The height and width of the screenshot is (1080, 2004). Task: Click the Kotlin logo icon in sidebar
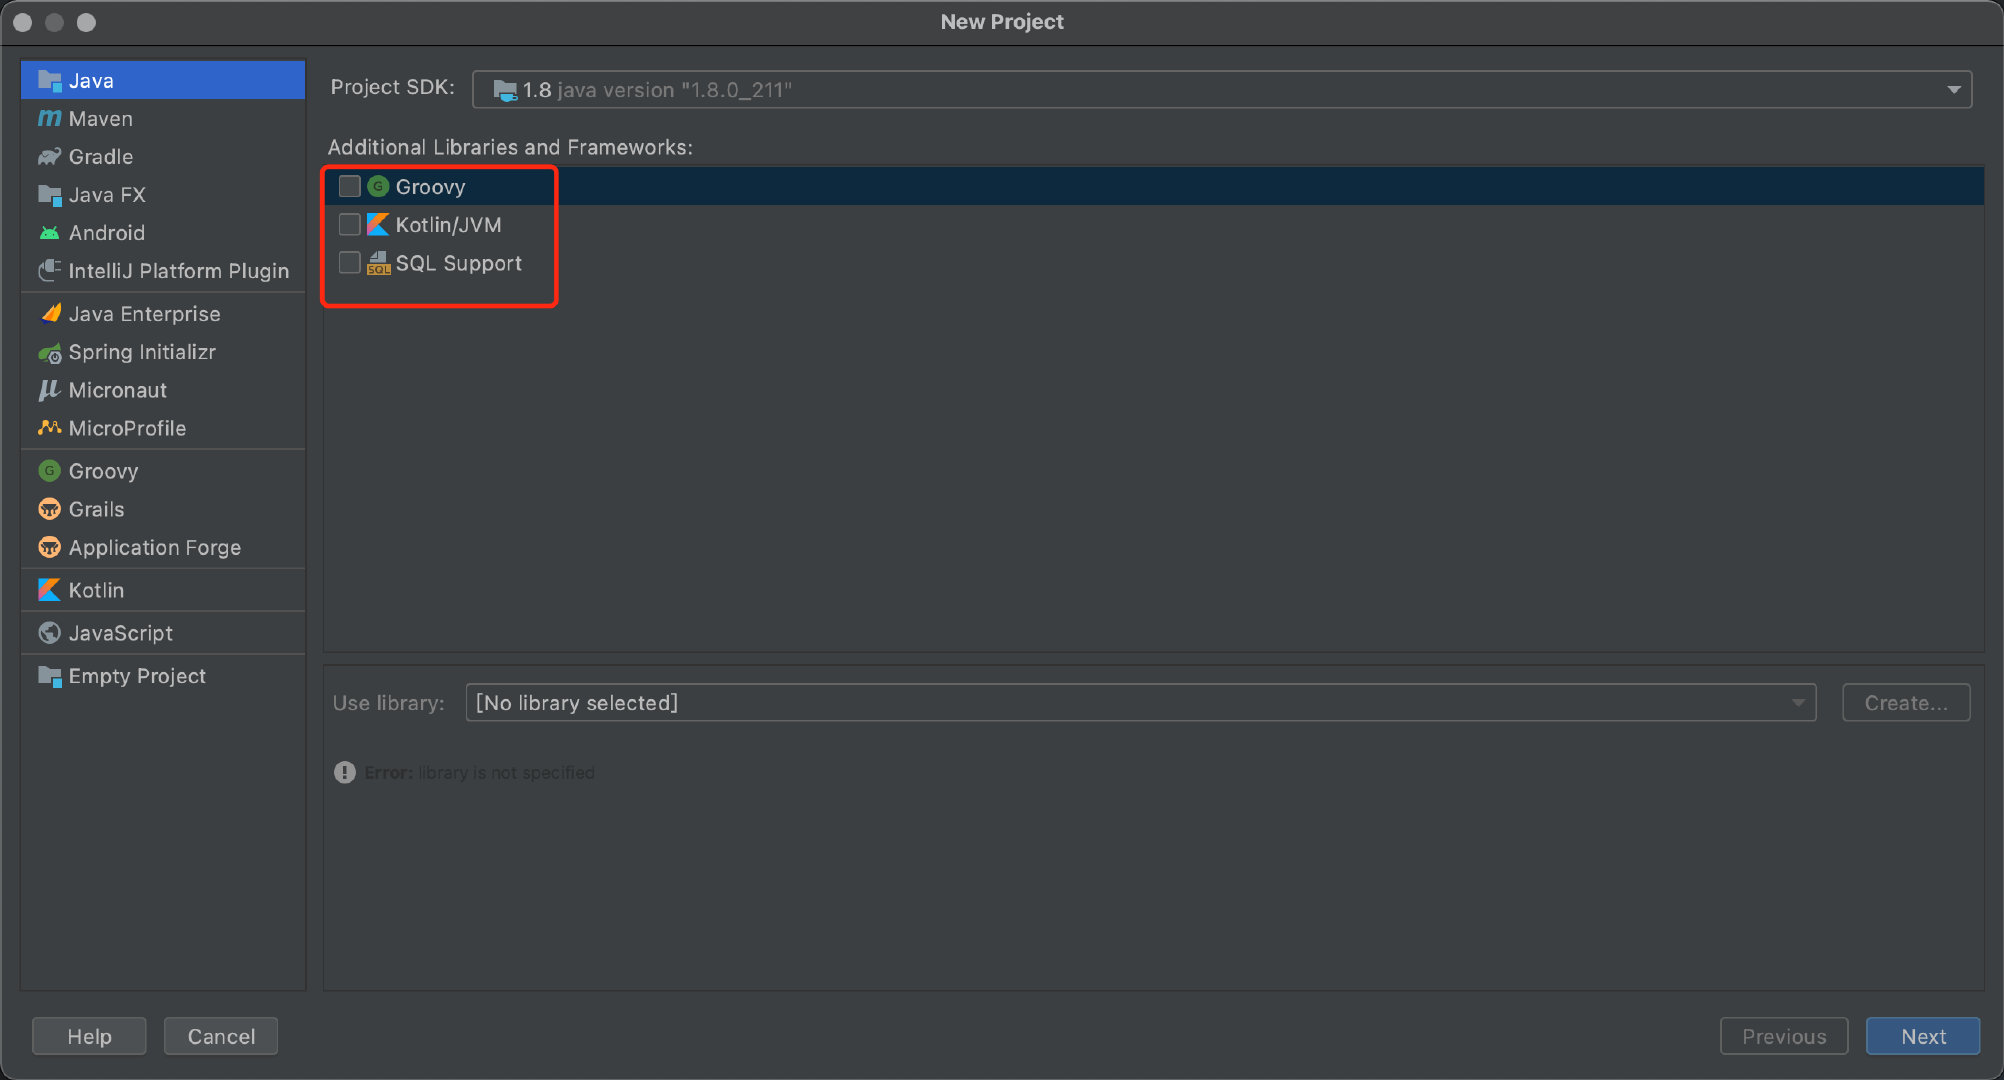tap(49, 590)
